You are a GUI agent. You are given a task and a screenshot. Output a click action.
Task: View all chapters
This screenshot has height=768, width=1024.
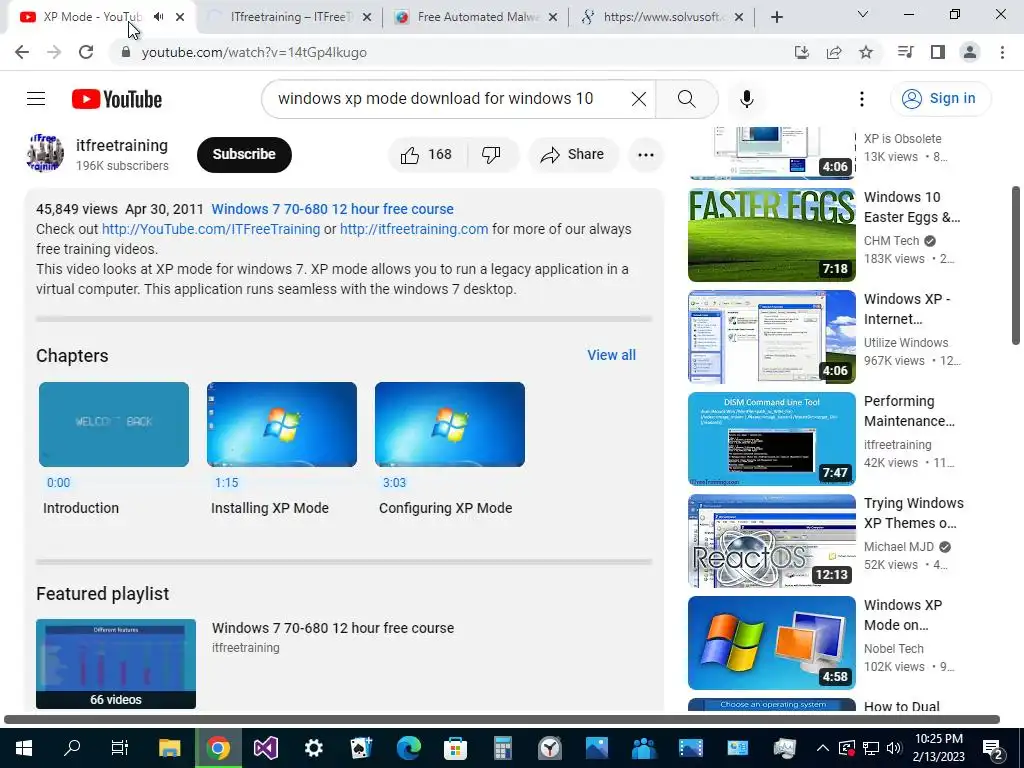click(611, 355)
